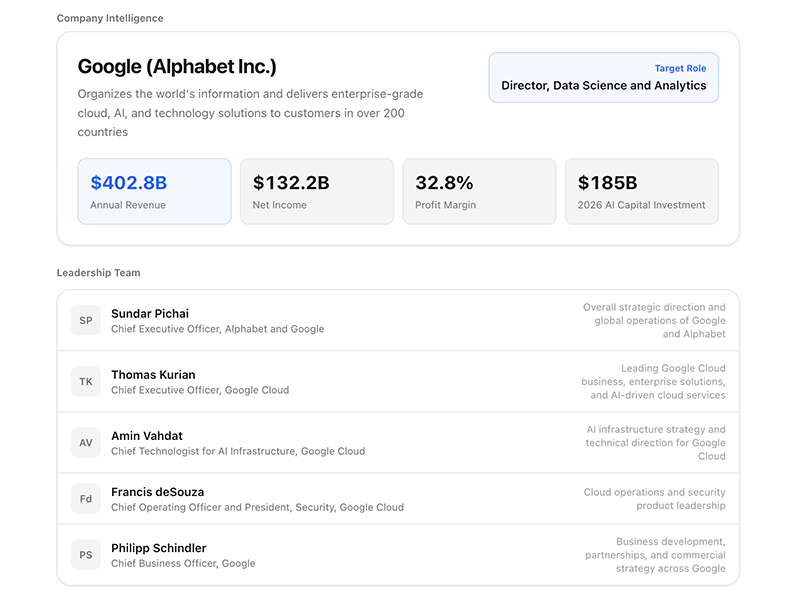Click the SP avatar for Sundar Pichai
Image resolution: width=800 pixels, height=600 pixels.
(x=86, y=320)
